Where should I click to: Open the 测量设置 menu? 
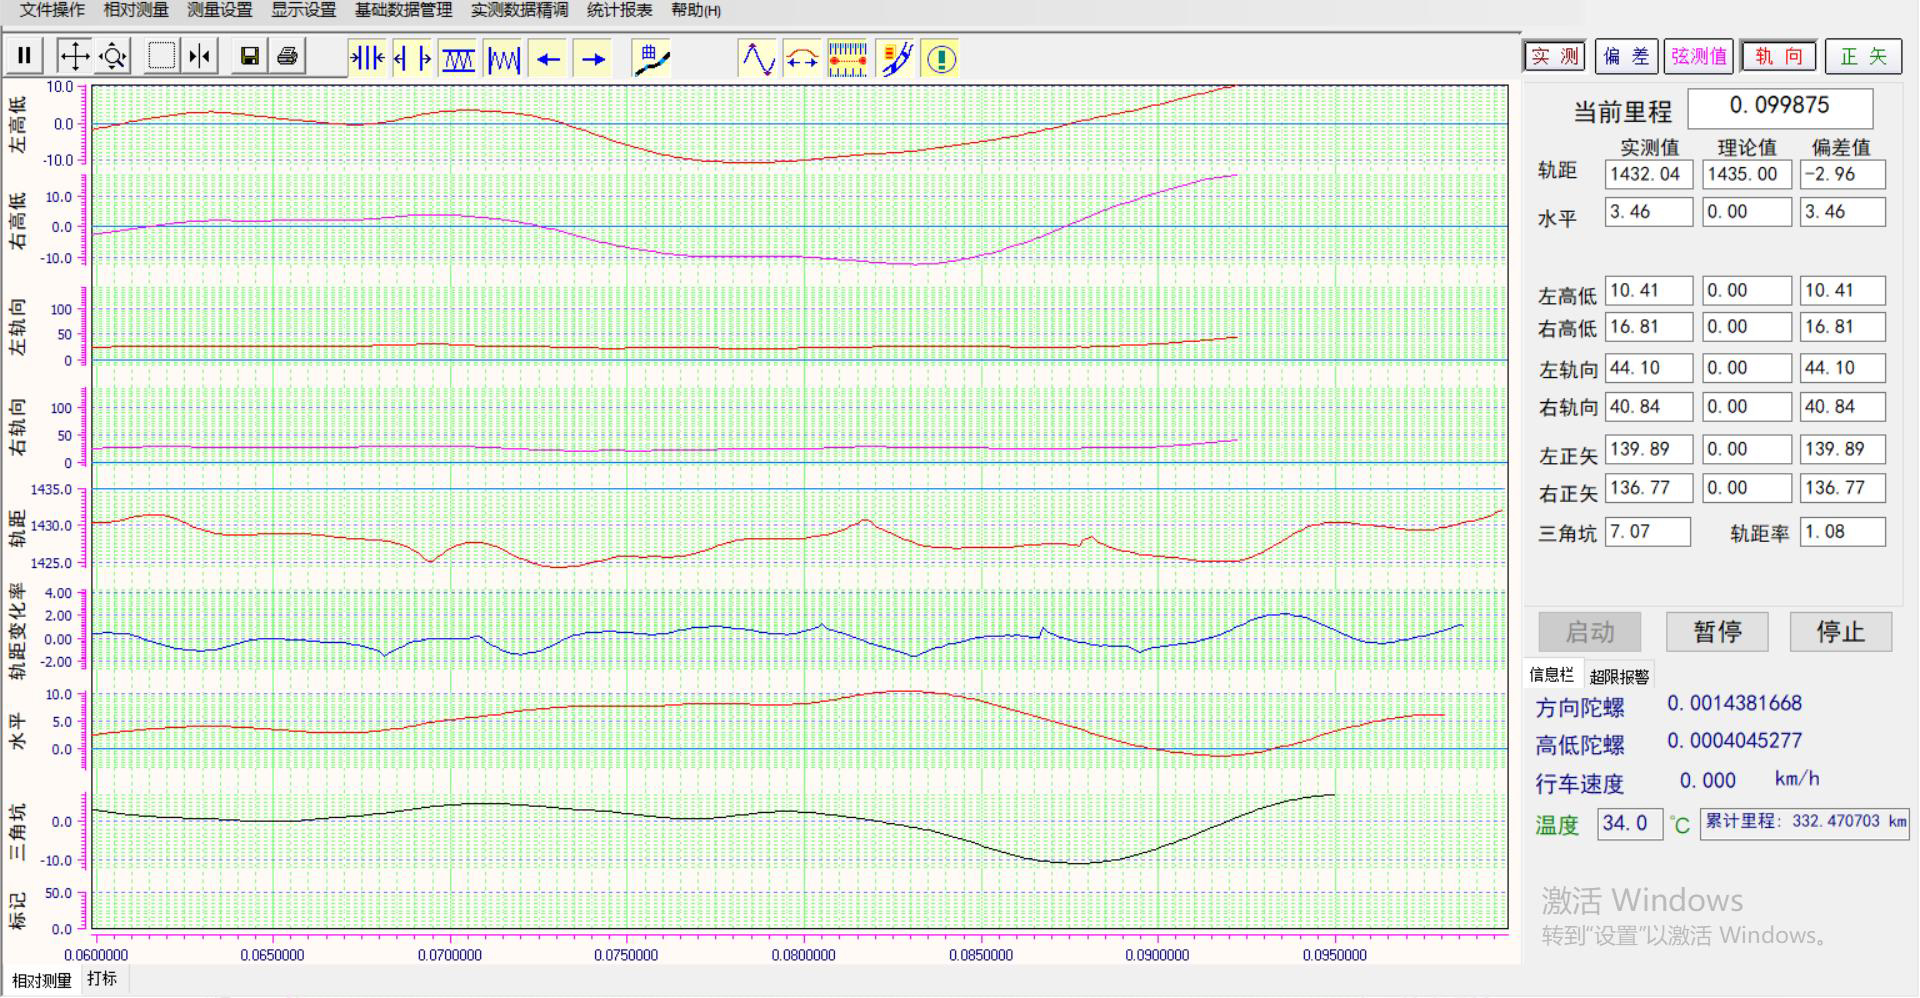pyautogui.click(x=219, y=10)
